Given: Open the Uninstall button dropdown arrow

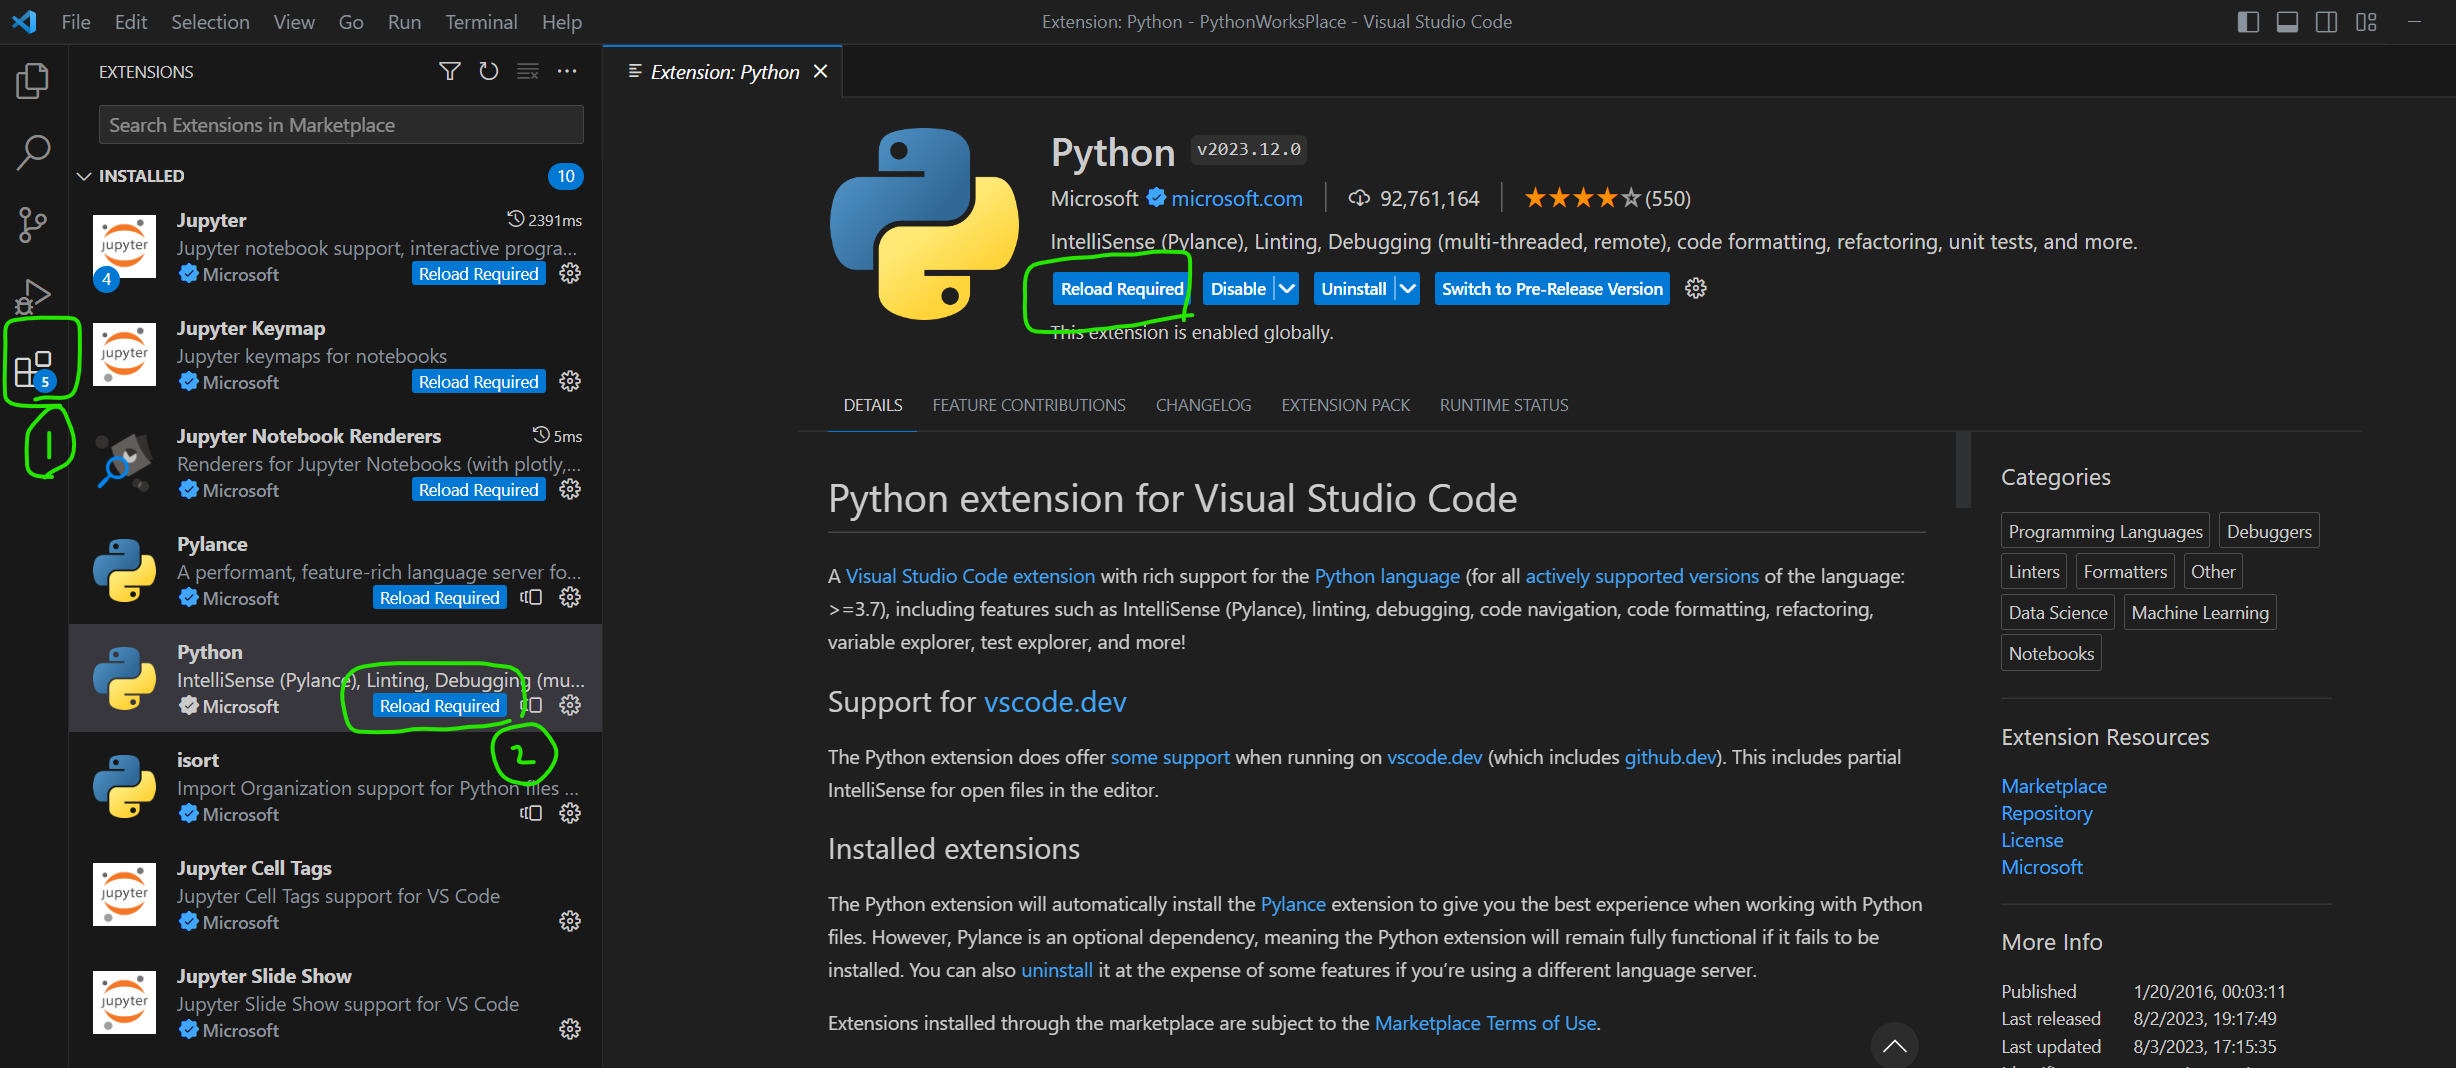Looking at the screenshot, I should (x=1408, y=289).
